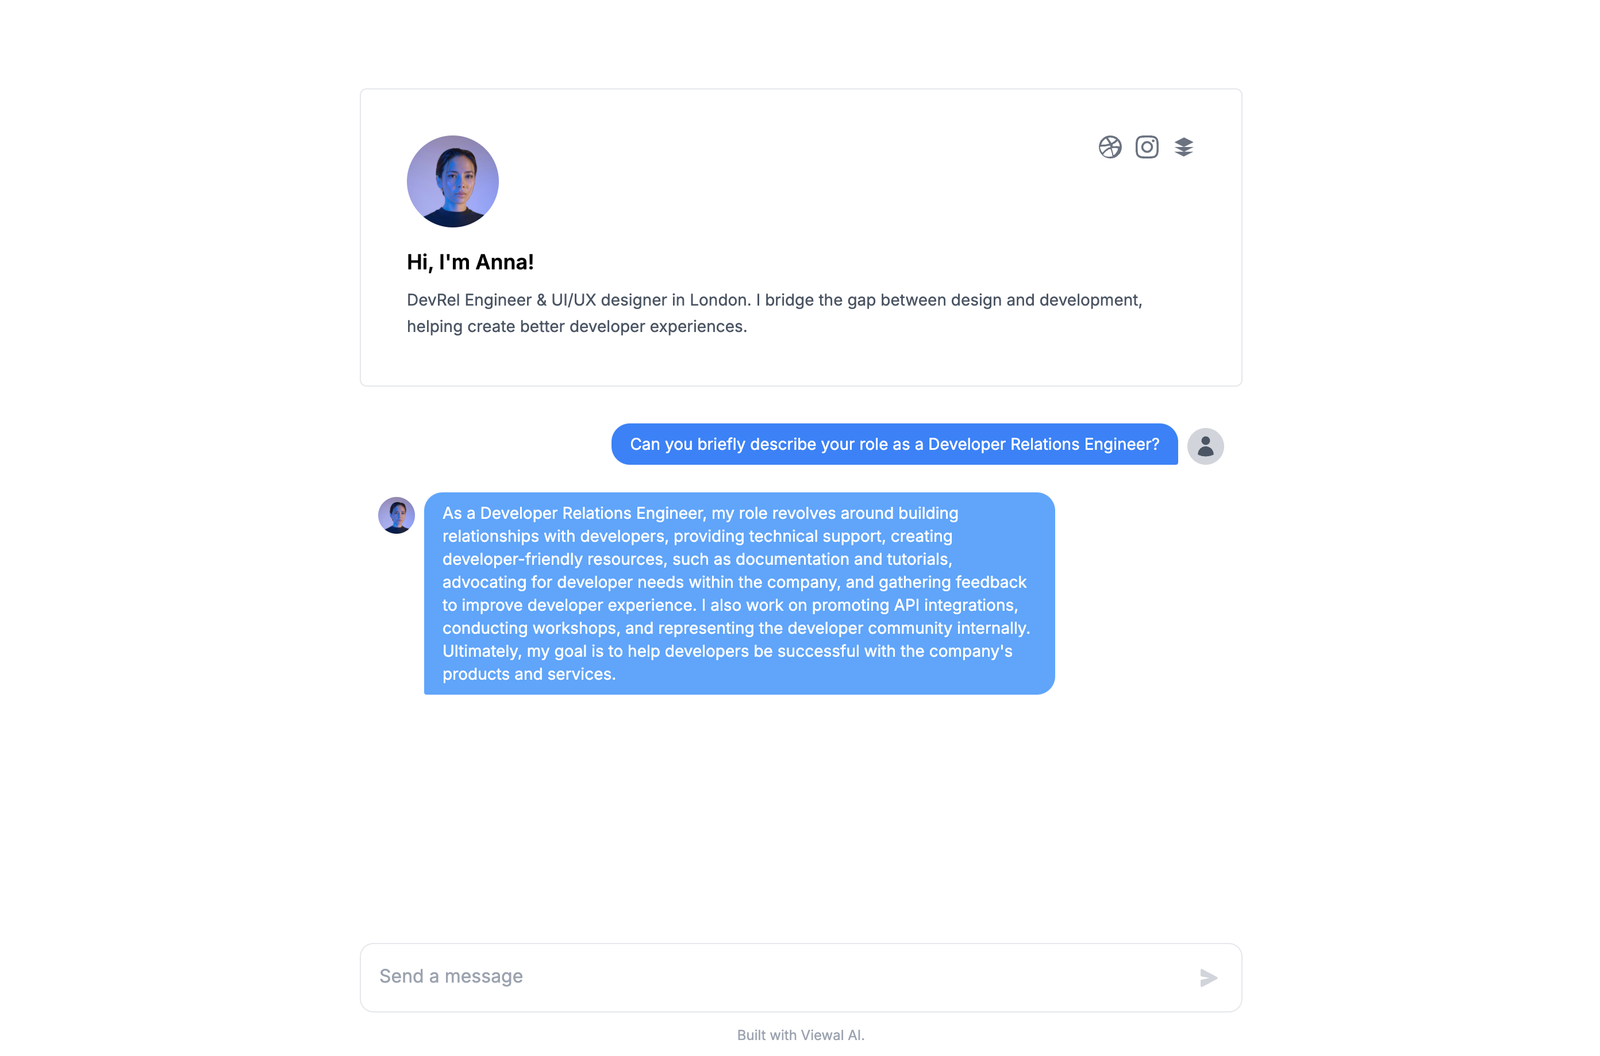Click Anna's long reply message bubble
The height and width of the screenshot is (1056, 1600).
pos(739,593)
